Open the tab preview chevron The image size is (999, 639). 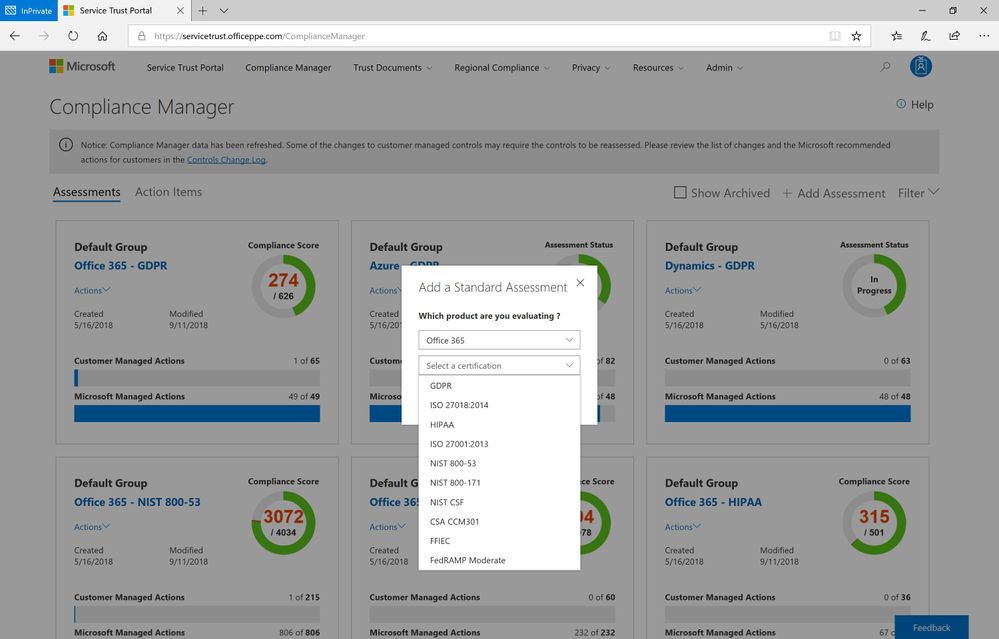tap(224, 10)
